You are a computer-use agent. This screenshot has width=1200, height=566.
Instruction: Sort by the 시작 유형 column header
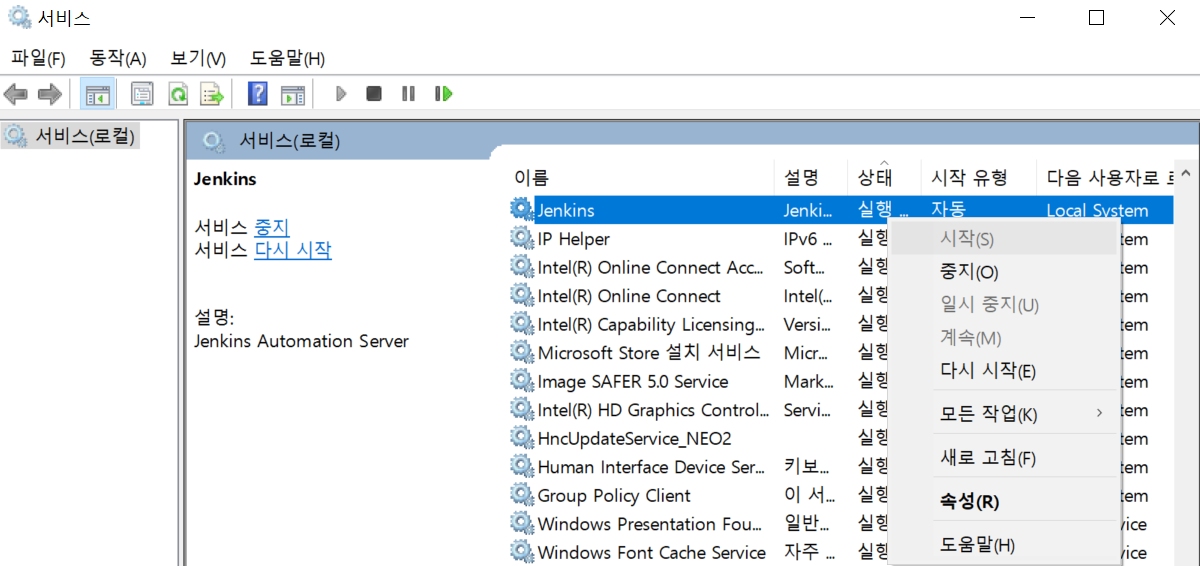pos(978,177)
